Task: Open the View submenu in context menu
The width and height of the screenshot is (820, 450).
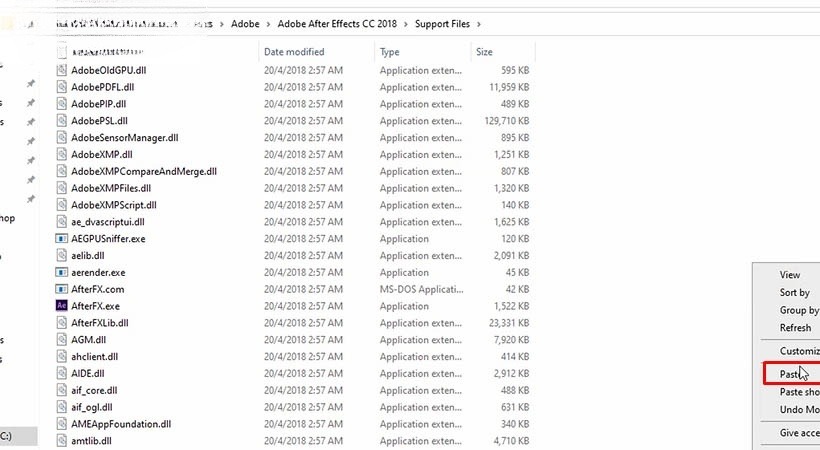Action: tap(790, 275)
